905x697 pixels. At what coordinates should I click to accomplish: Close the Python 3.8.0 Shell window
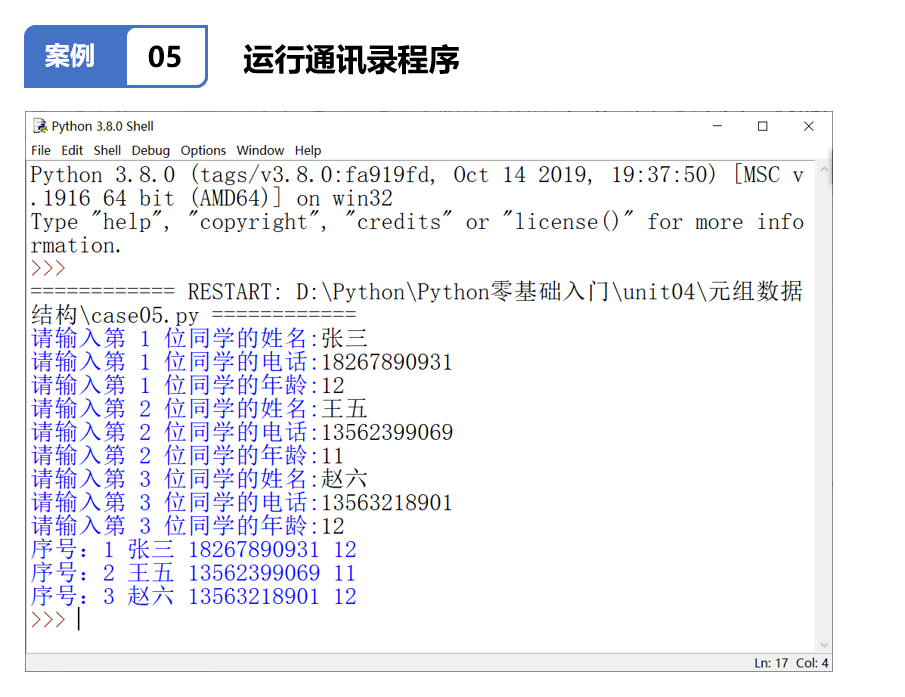tap(809, 126)
